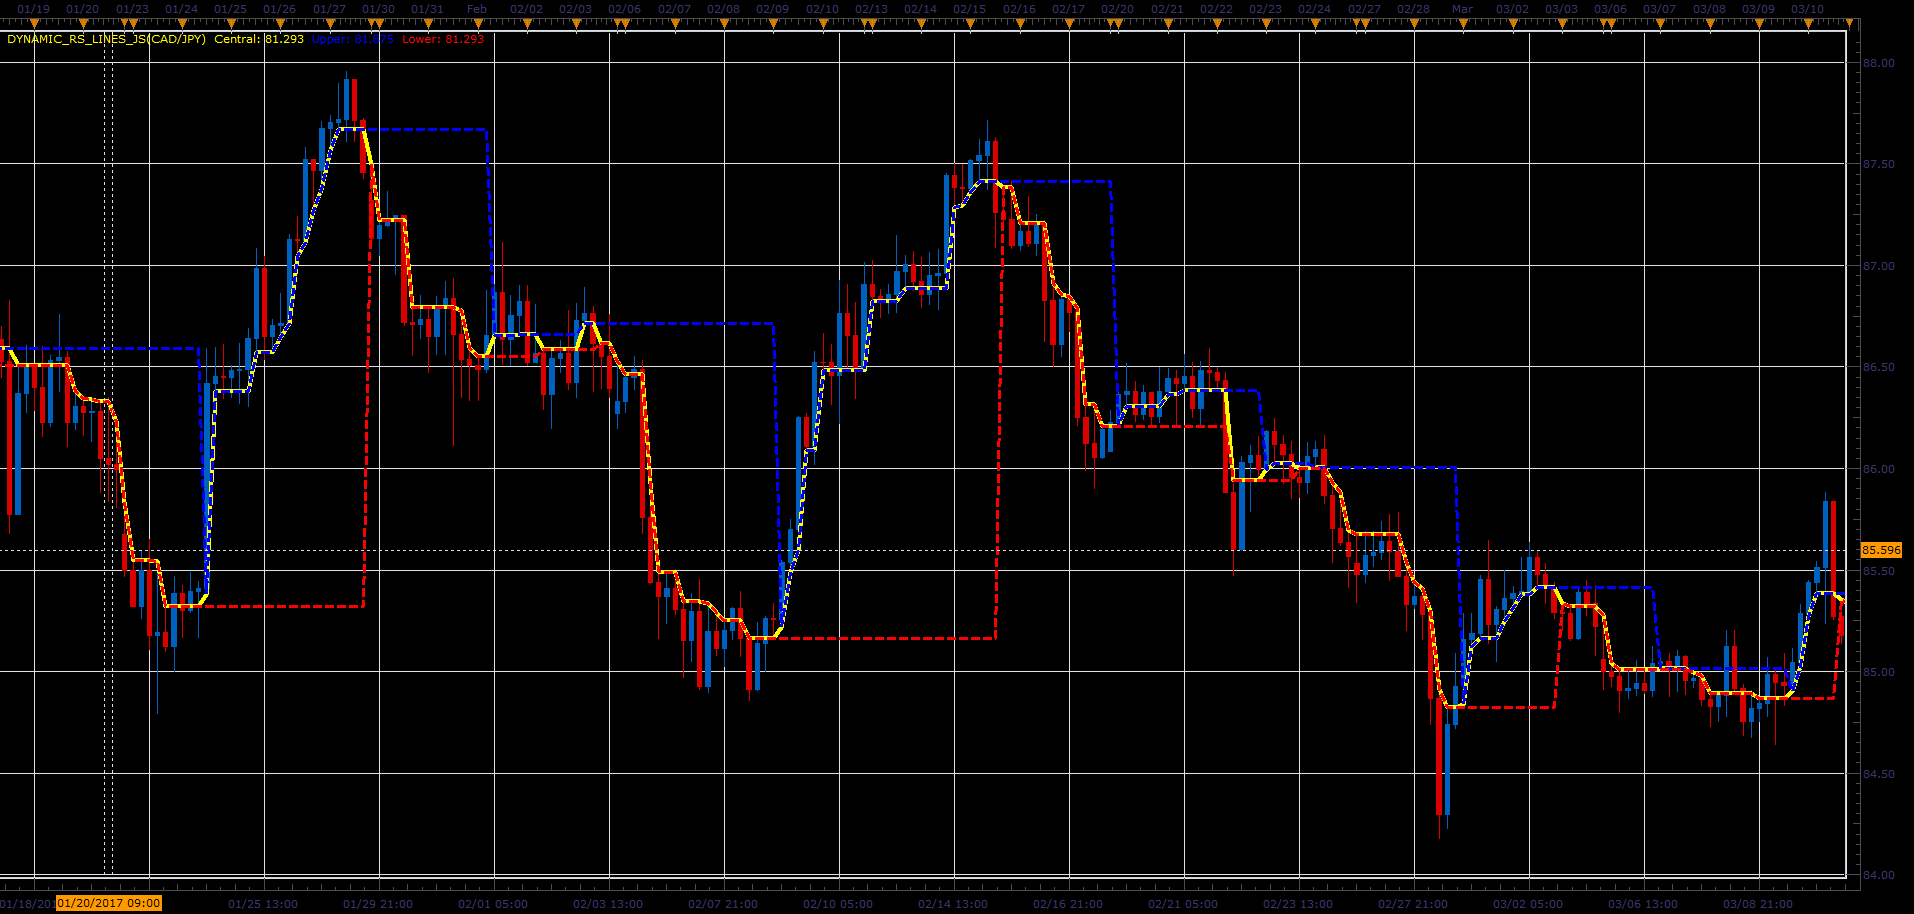Click the 86.50 price level label

1878,367
